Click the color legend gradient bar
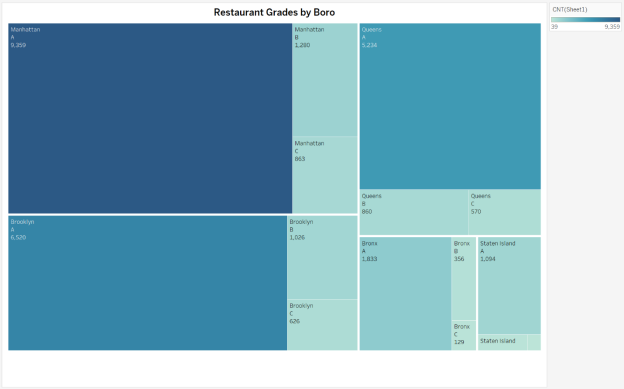624x389 pixels. (585, 20)
